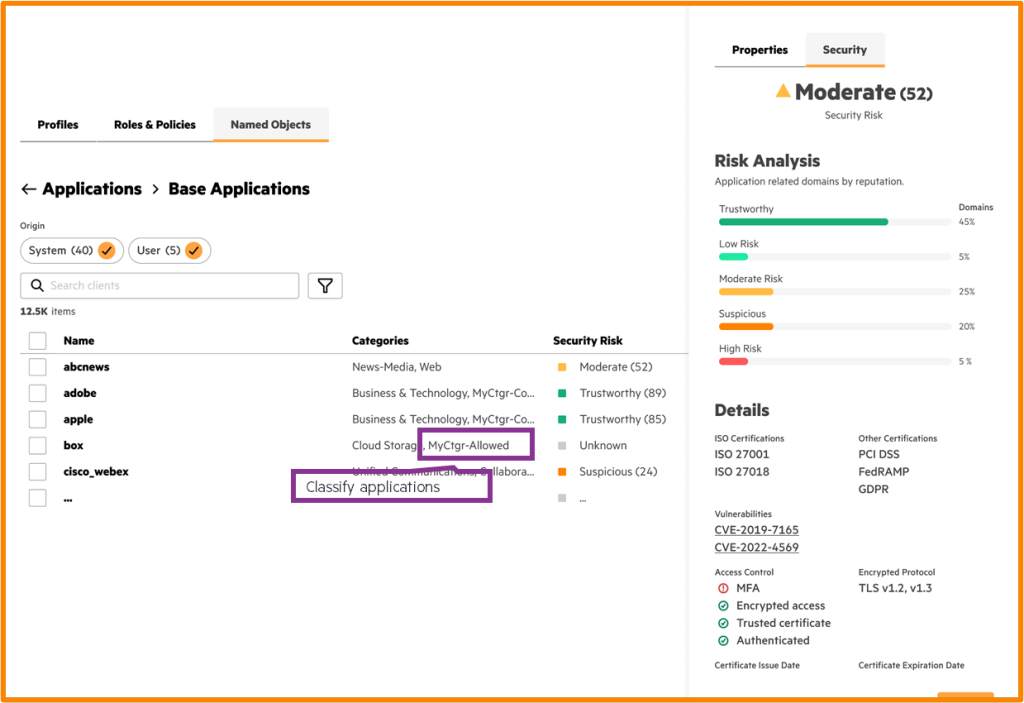Click the back arrow beside Applications
The width and height of the screenshot is (1024, 703).
click(29, 189)
